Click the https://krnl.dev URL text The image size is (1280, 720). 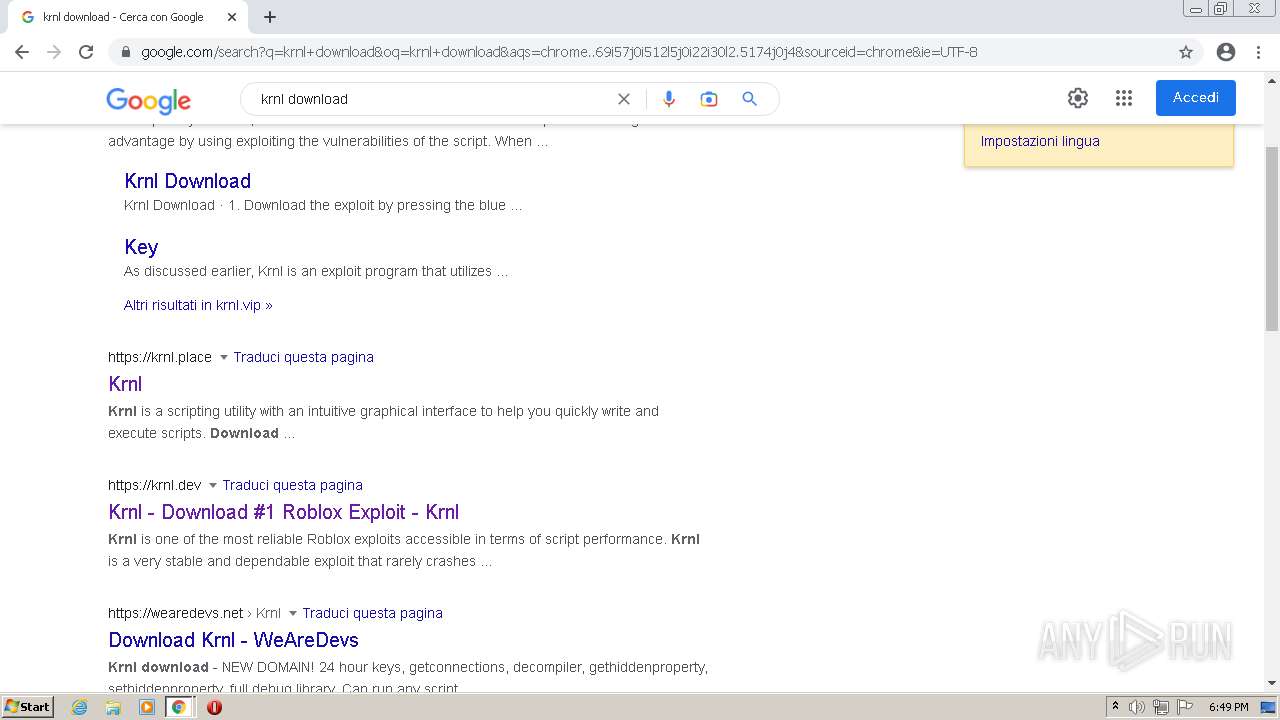[x=155, y=485]
